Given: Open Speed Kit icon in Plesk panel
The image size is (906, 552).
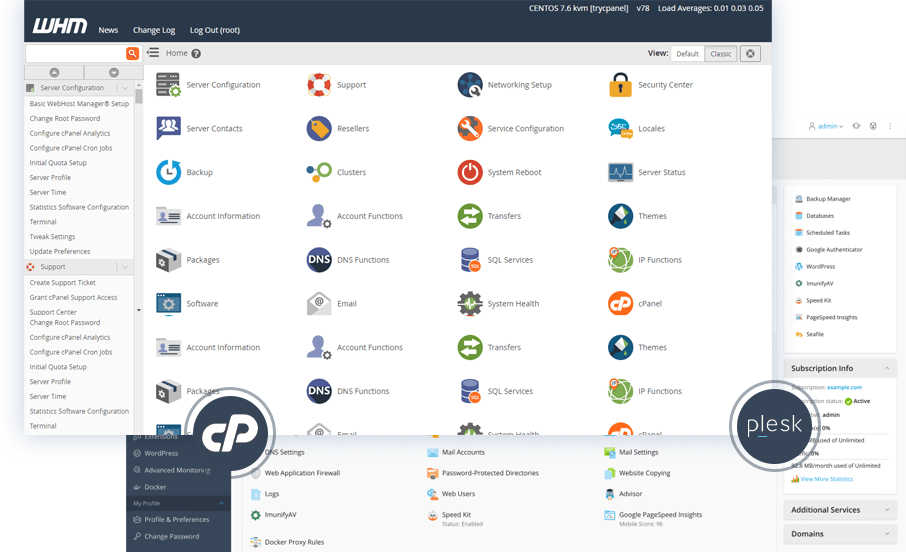Looking at the screenshot, I should coord(432,516).
